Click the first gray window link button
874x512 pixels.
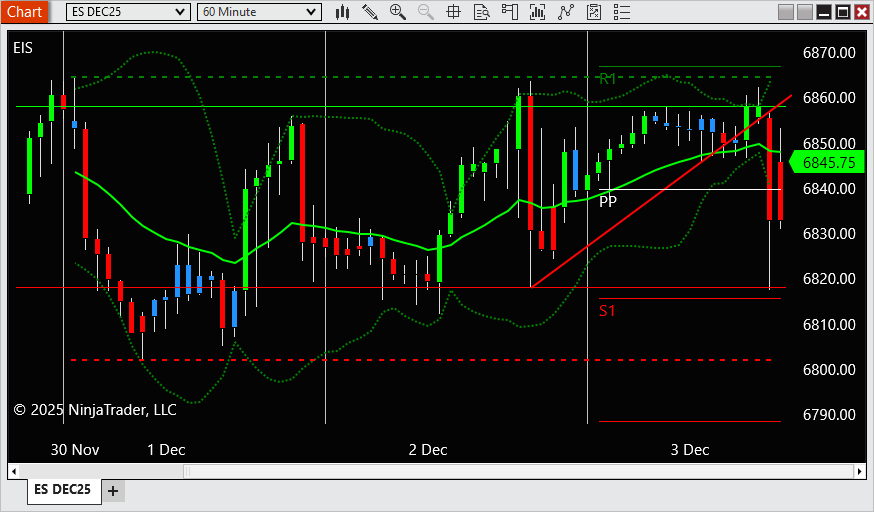786,12
